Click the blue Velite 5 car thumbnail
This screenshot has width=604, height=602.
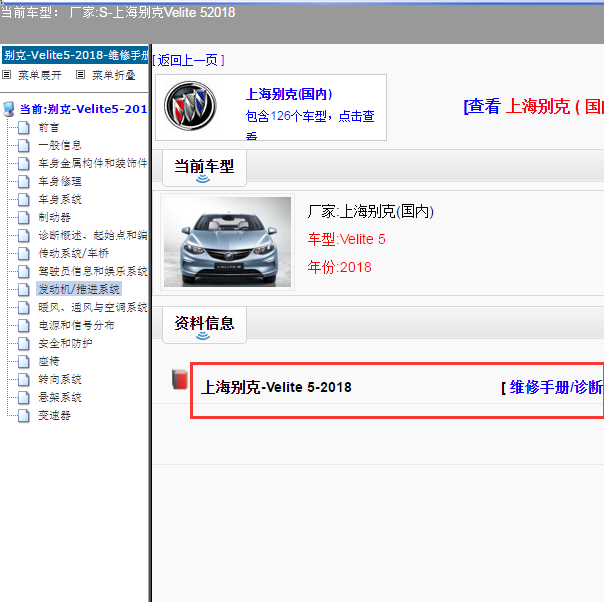pyautogui.click(x=227, y=241)
